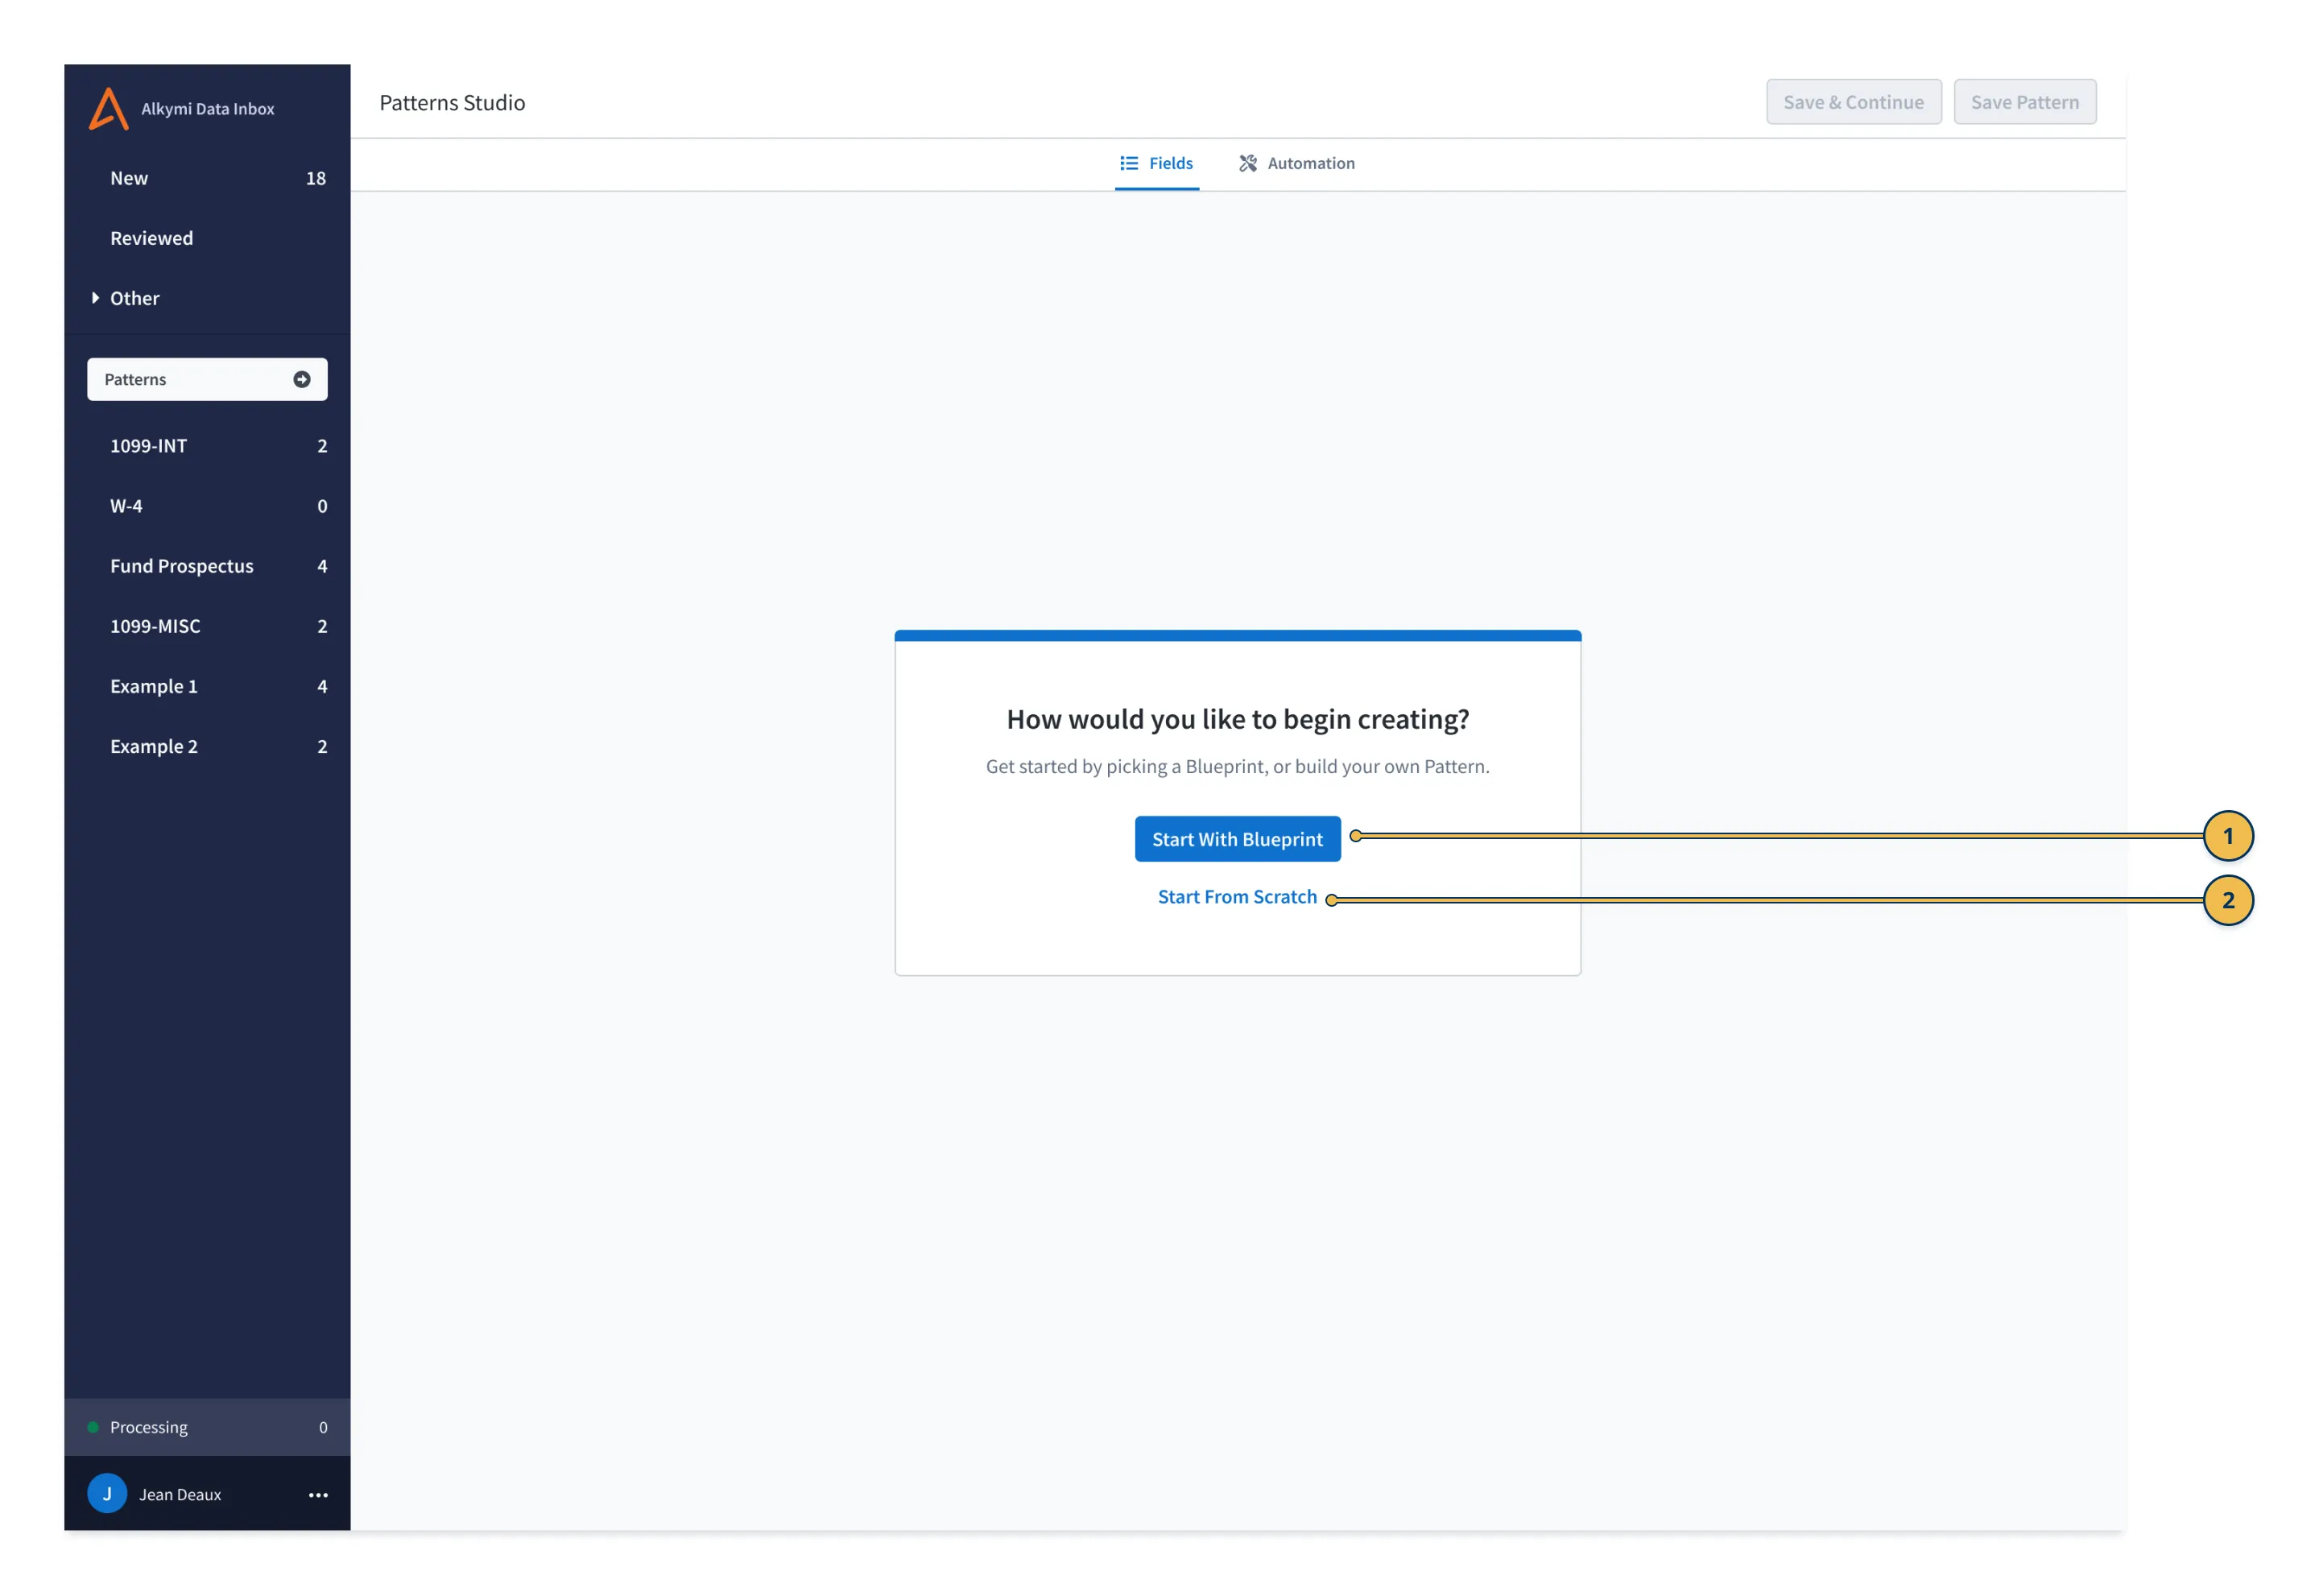Click the Patterns Studio title
2319x1596 pixels.
(452, 103)
